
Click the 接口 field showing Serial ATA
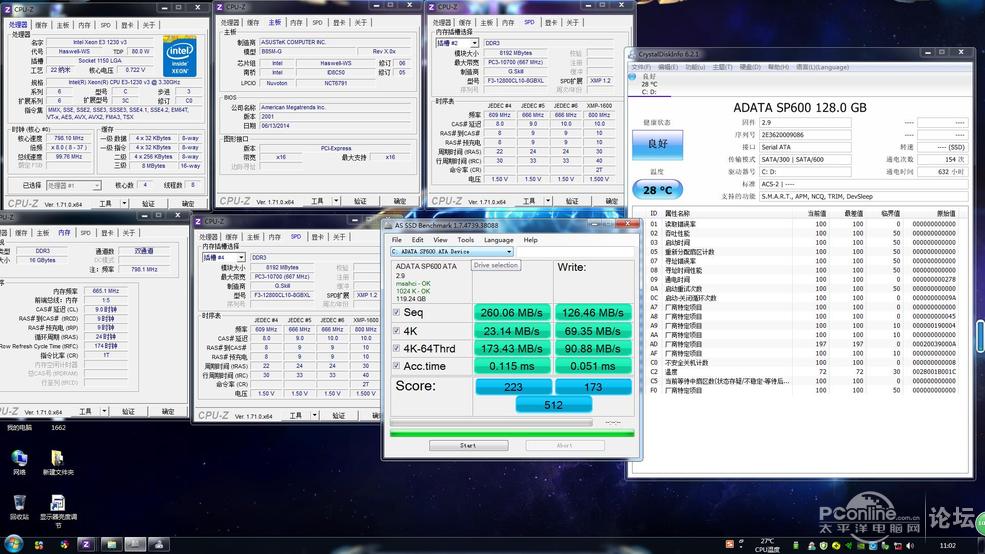coord(805,147)
